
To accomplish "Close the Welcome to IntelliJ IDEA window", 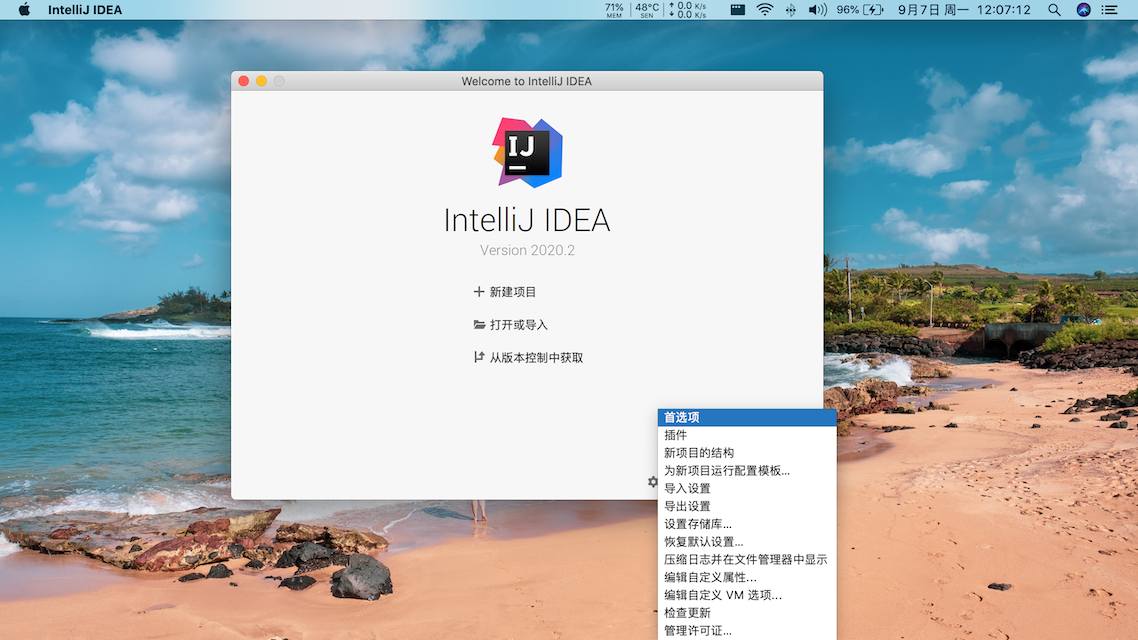I will point(244,81).
